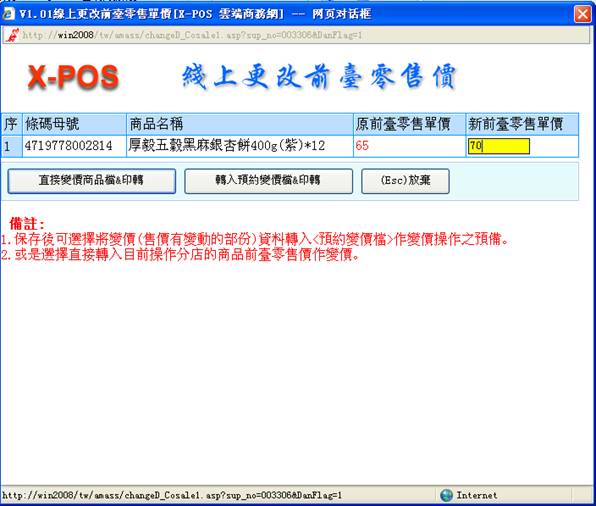Viewport: 596px width, 506px height.
Task: Click the 序 column header
Action: 11,124
